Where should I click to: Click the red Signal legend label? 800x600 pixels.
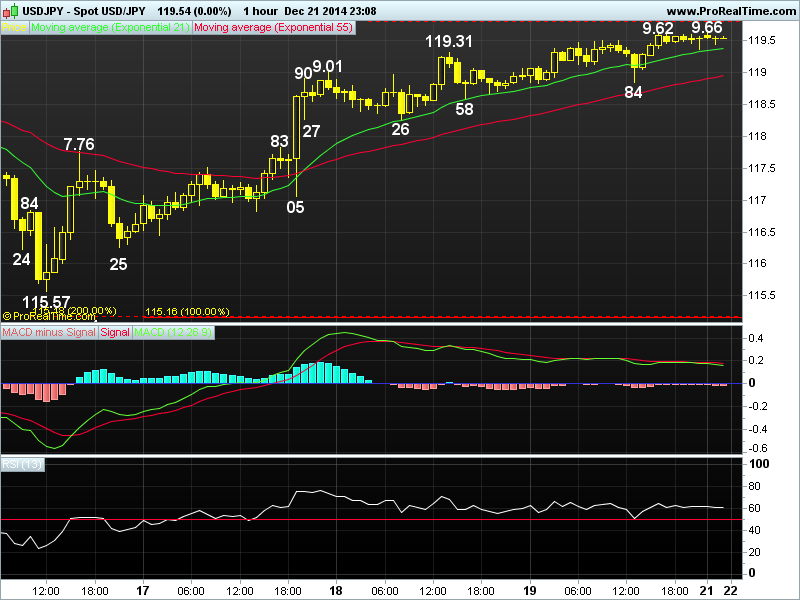click(x=115, y=332)
